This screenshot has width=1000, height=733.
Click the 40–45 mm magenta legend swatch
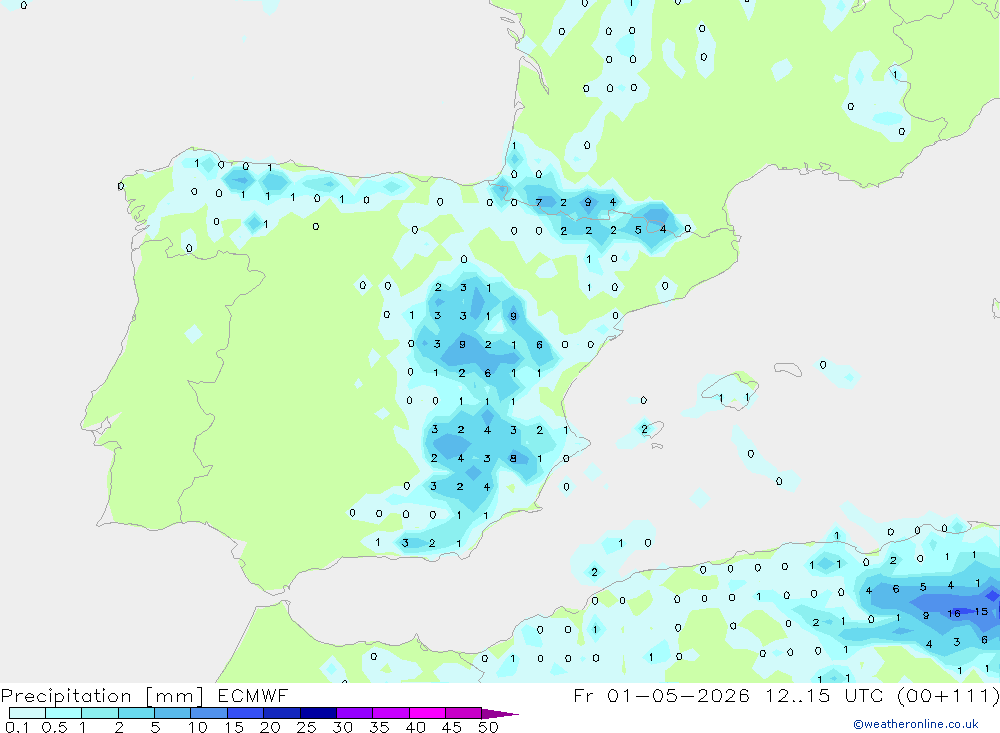tap(427, 713)
